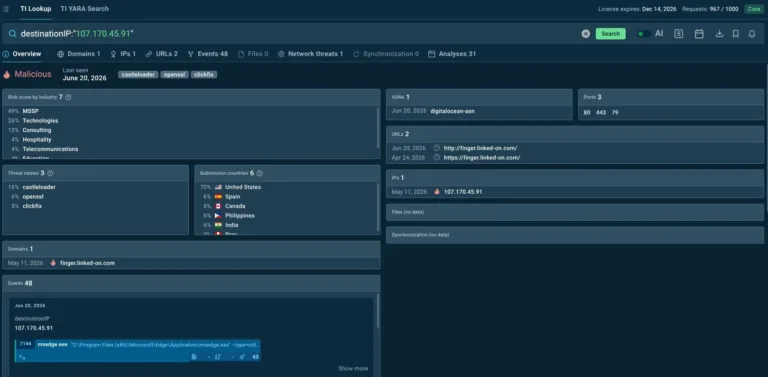Click the Events panel scrollbar
Viewport: 768px width, 377px height.
tap(378, 310)
